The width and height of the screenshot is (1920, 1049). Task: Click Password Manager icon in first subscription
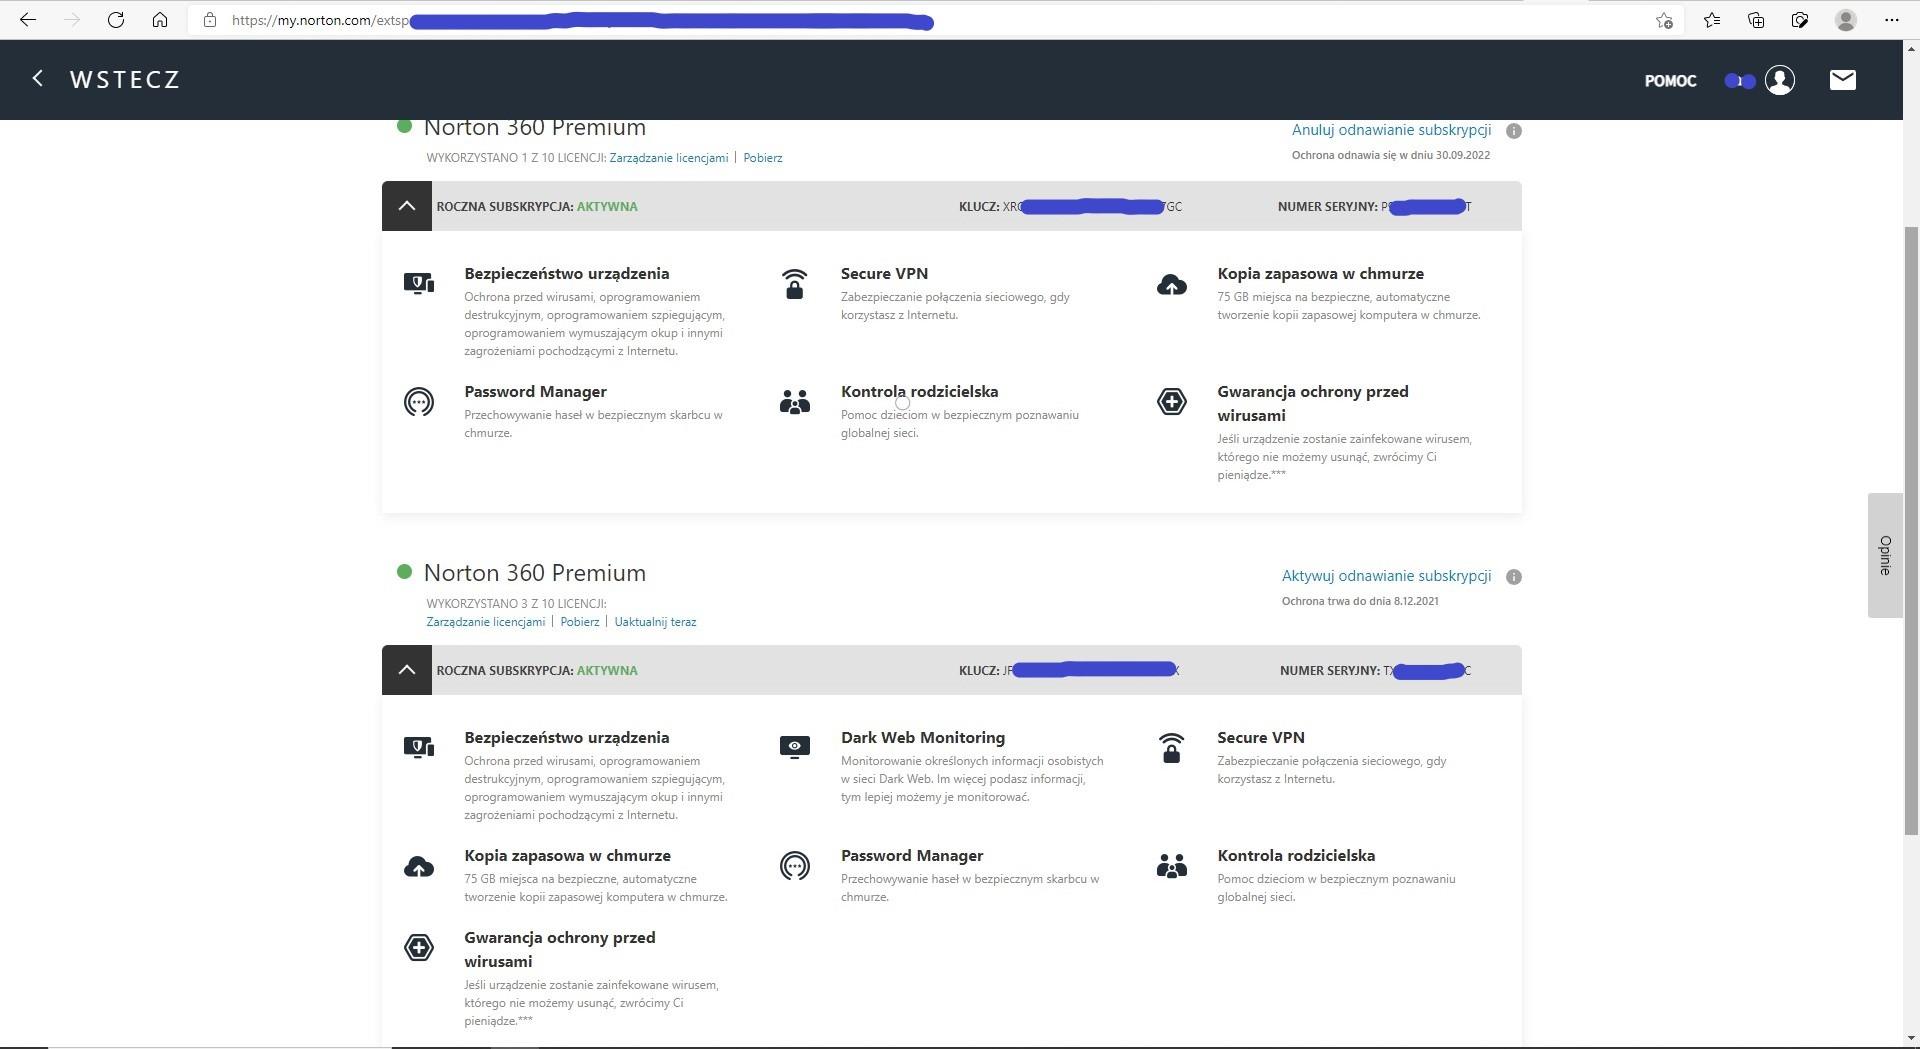[419, 402]
